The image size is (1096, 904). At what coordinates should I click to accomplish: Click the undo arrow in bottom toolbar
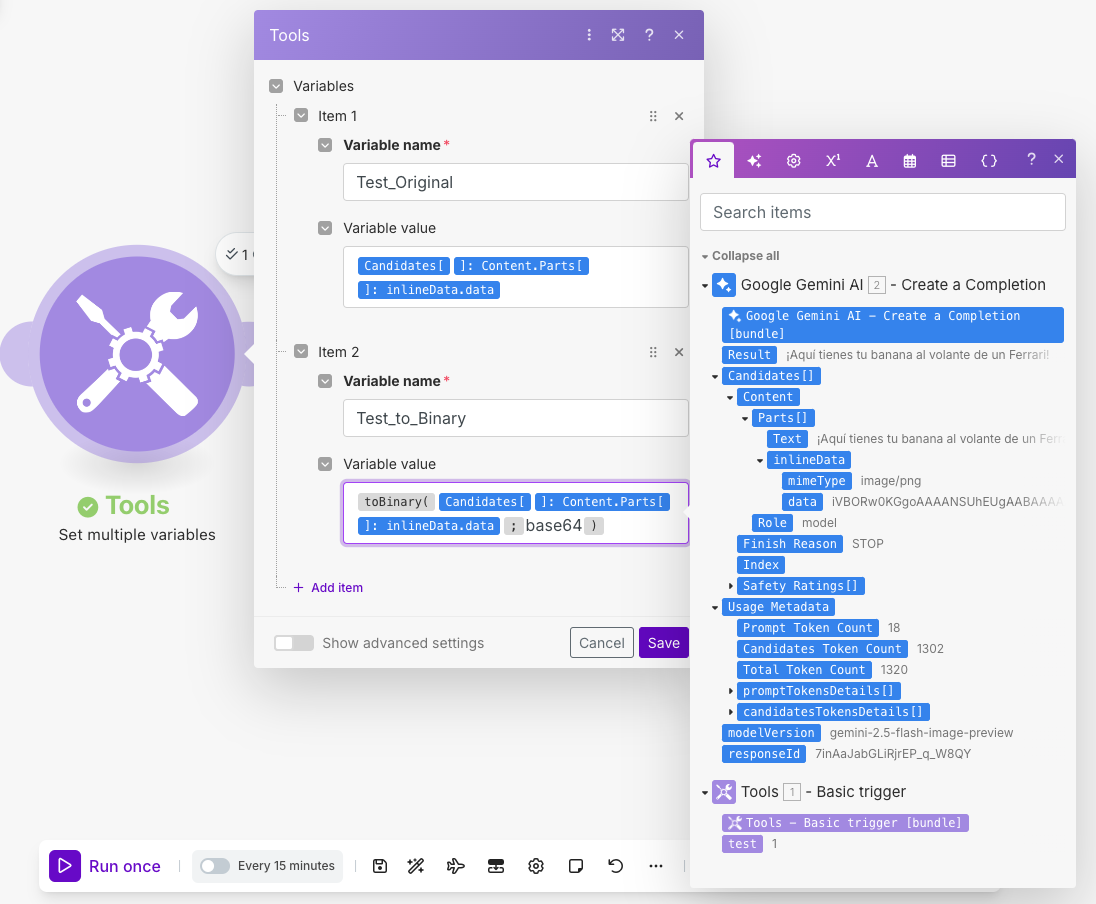616,866
